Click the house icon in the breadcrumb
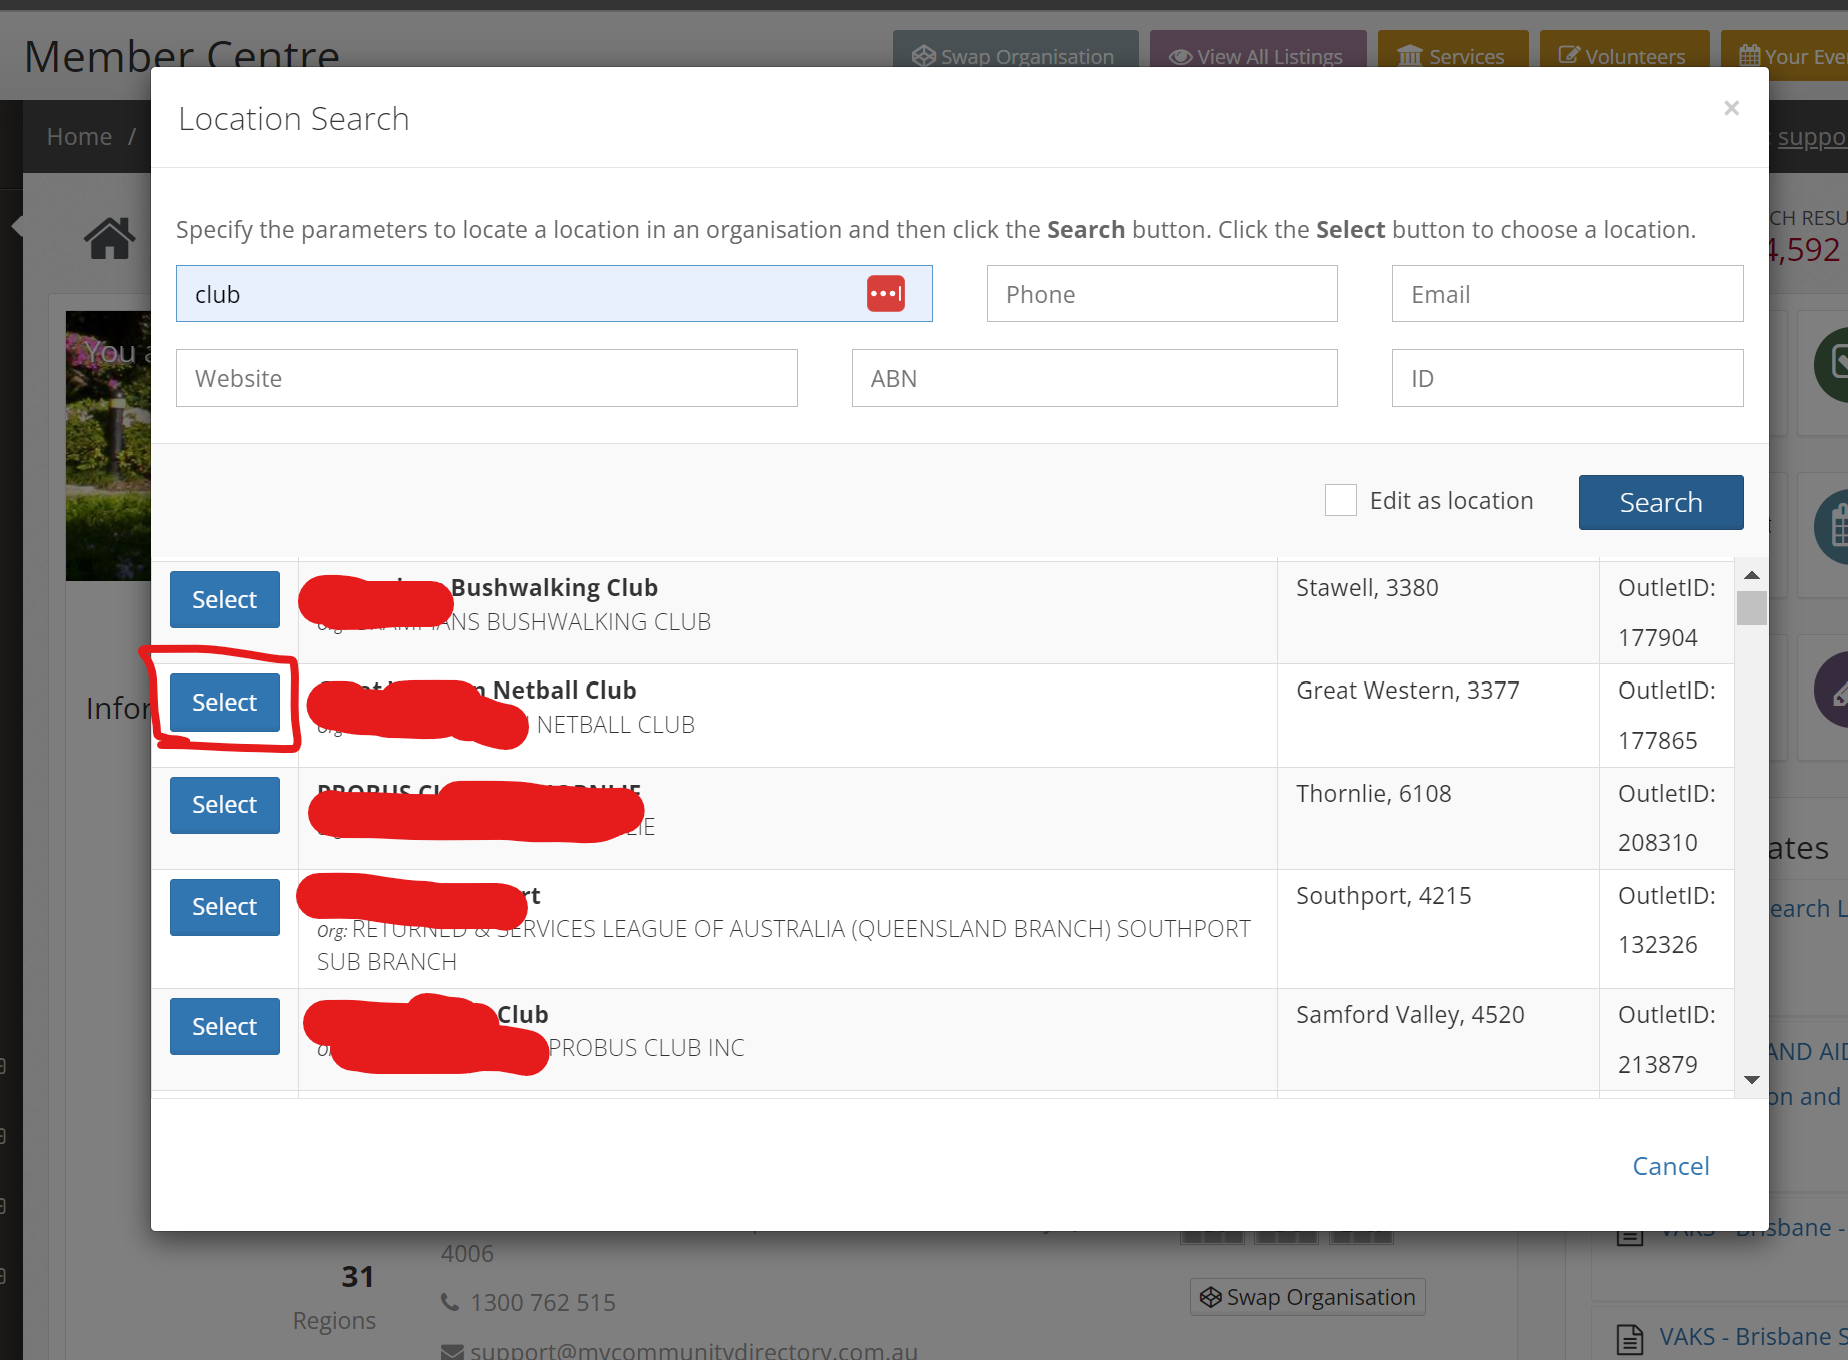 click(x=109, y=237)
